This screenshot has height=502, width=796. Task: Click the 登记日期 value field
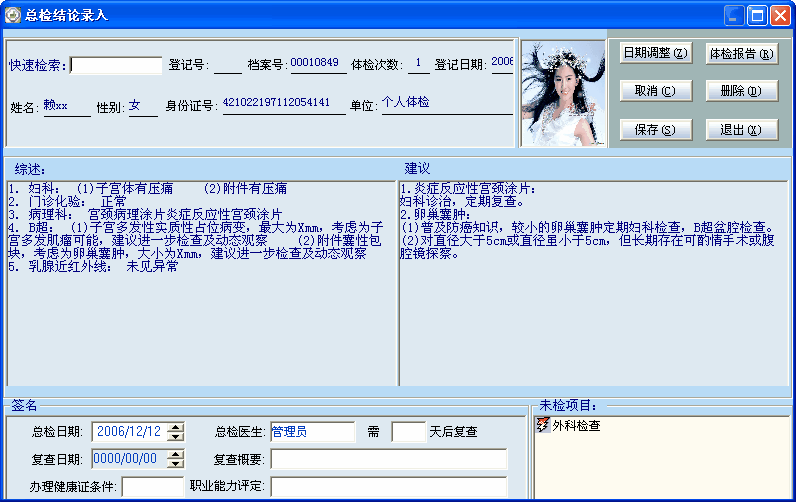pos(502,63)
